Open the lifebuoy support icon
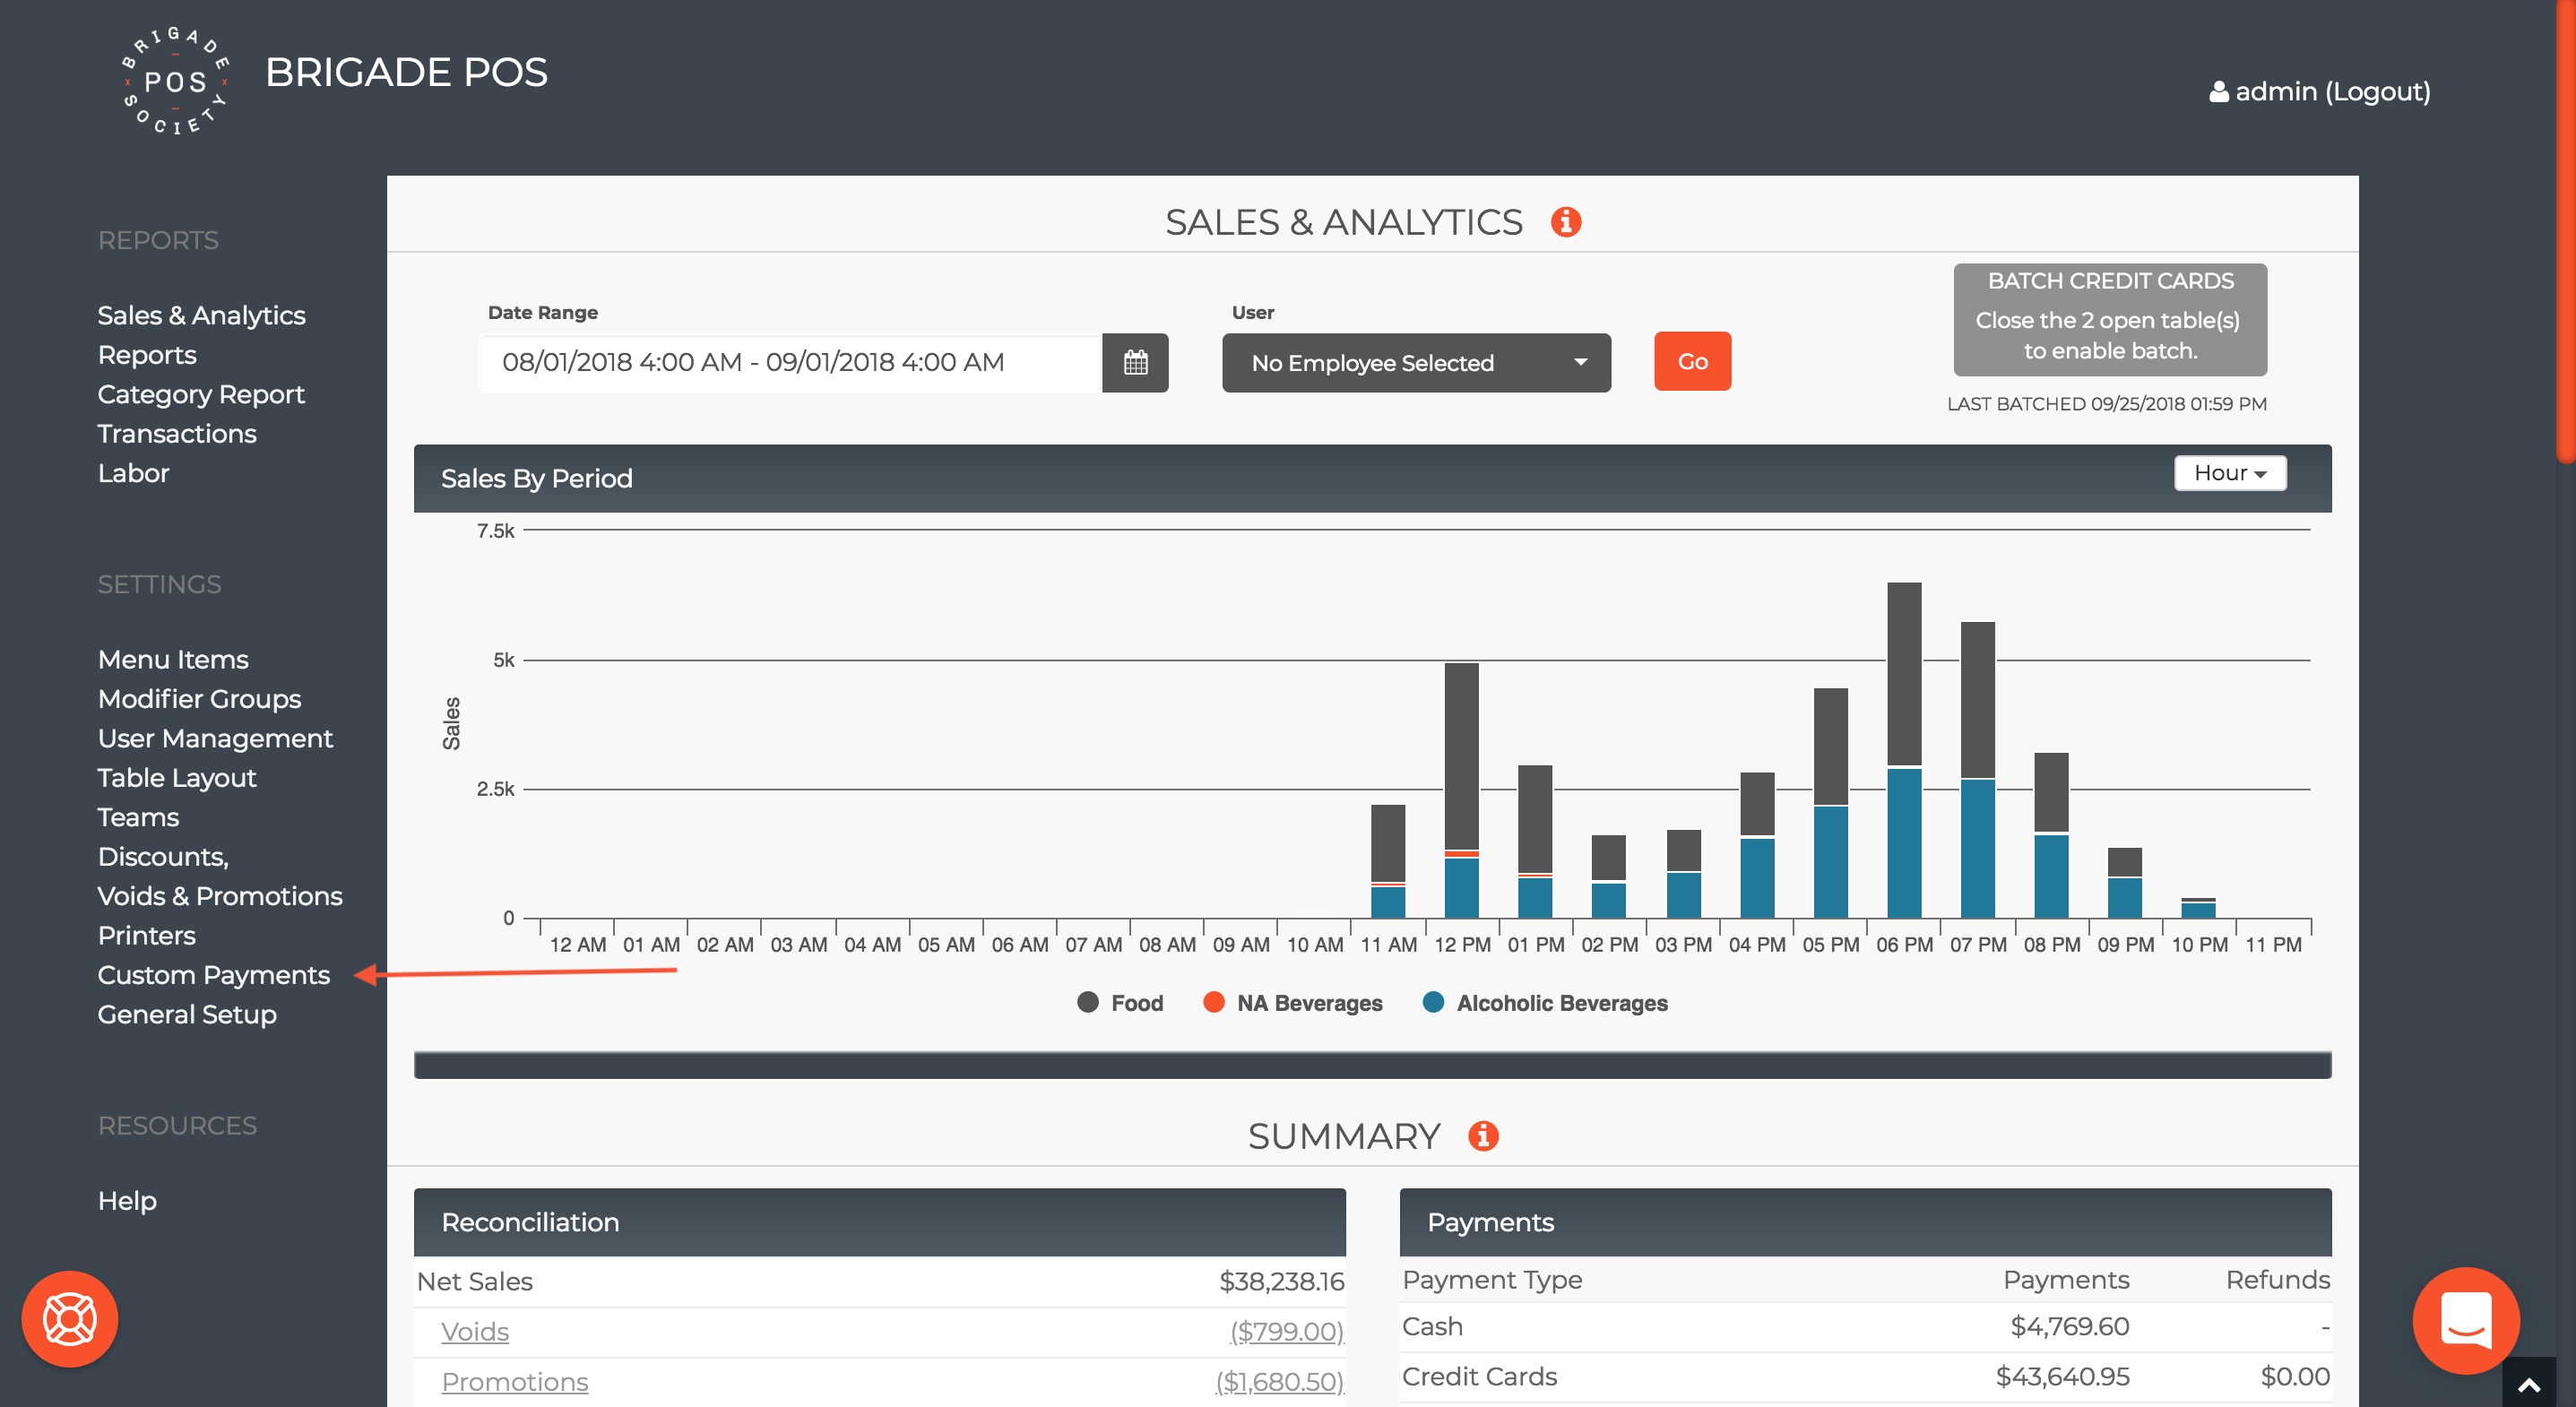 pyautogui.click(x=70, y=1318)
